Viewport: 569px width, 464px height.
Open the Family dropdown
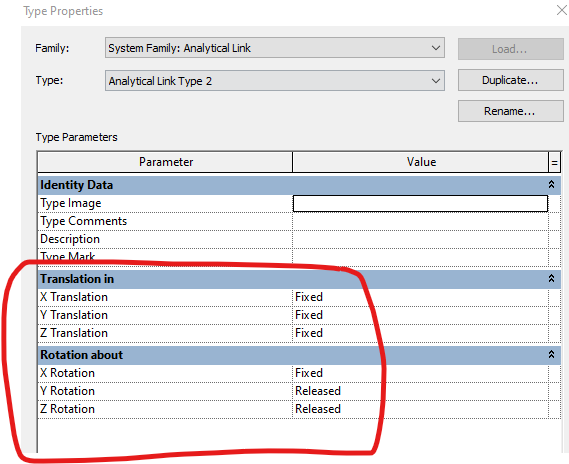[x=275, y=48]
